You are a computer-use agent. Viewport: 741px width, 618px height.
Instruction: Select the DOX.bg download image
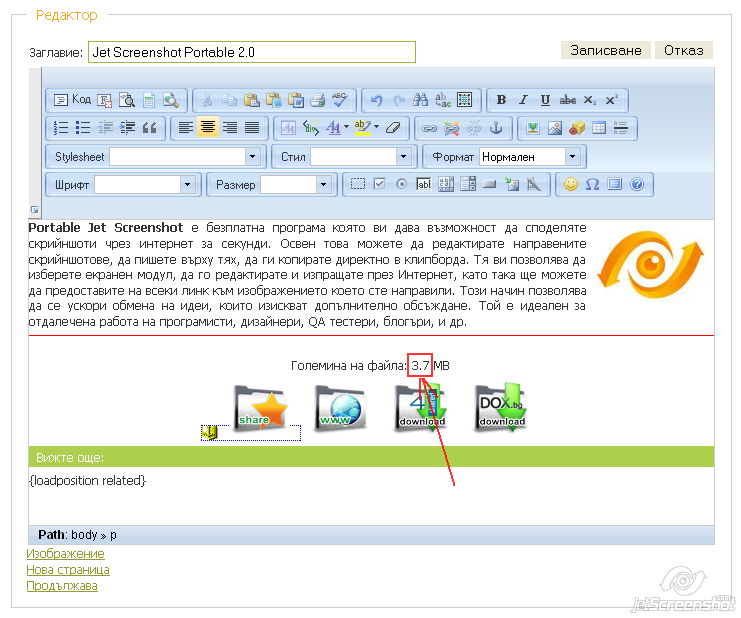pos(501,407)
